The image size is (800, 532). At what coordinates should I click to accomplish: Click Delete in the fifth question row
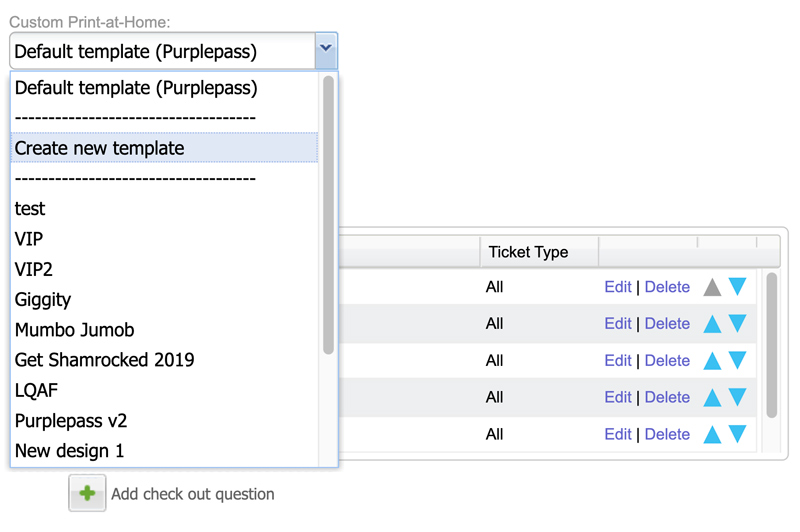pyautogui.click(x=667, y=435)
